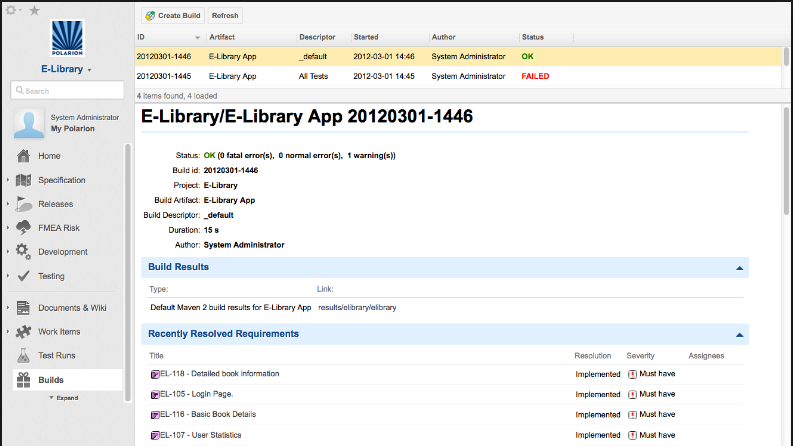Collapse Recently Resolved Requirements section
The image size is (793, 446).
click(739, 335)
